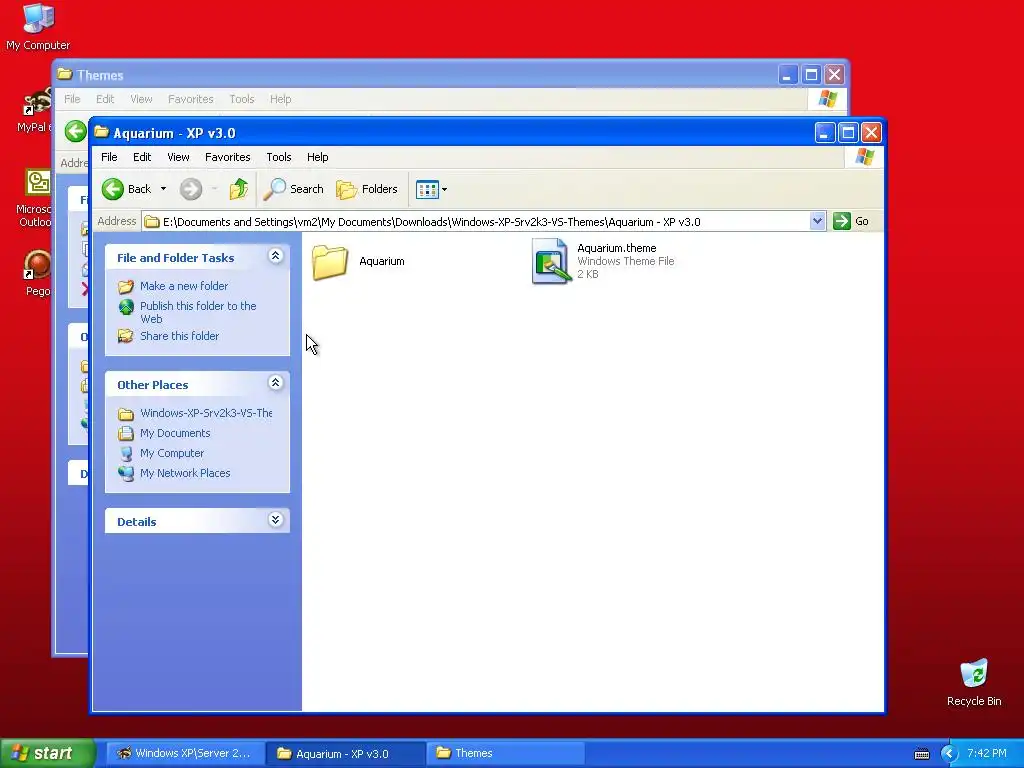Toggle the Folders pane button
The image size is (1024, 768).
click(366, 189)
